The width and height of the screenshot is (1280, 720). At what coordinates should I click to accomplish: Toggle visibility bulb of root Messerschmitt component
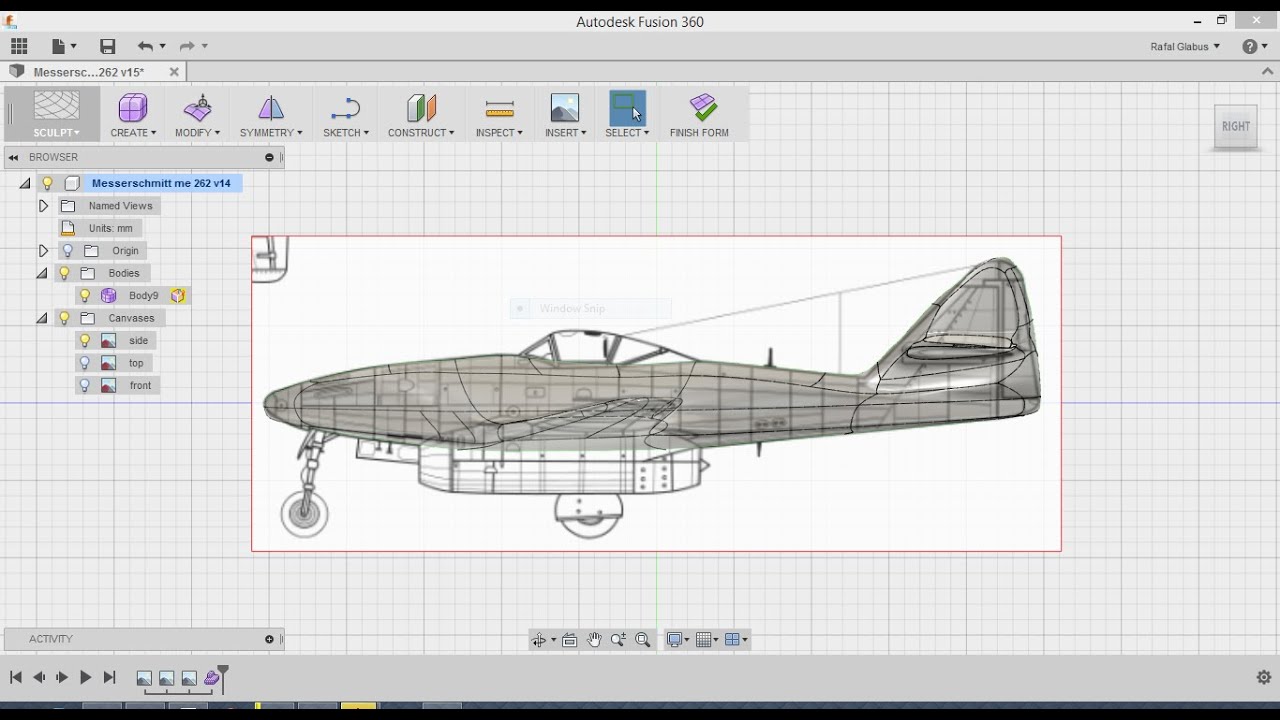[47, 183]
